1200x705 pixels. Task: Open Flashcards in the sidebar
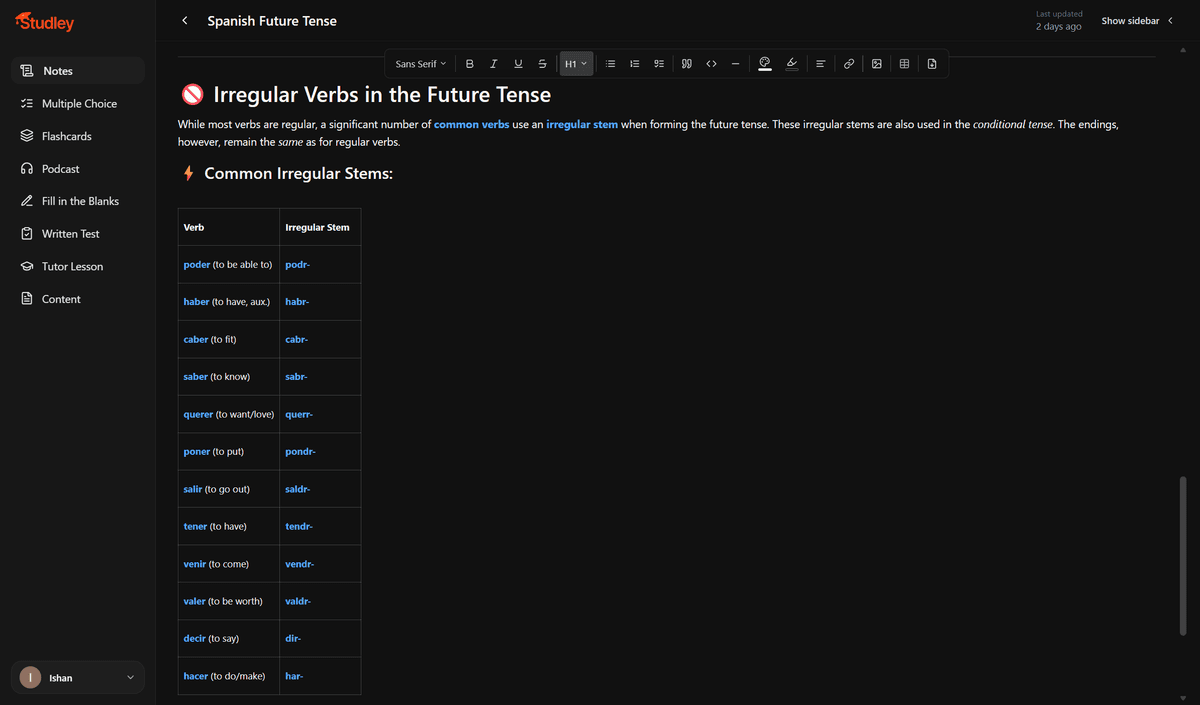(78, 136)
